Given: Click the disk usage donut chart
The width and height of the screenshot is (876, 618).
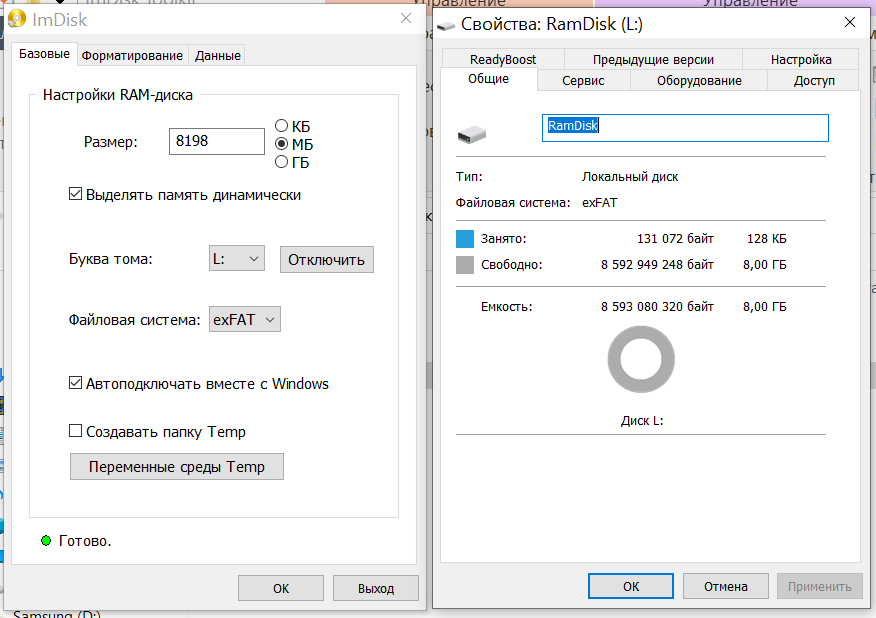Looking at the screenshot, I should click(642, 362).
